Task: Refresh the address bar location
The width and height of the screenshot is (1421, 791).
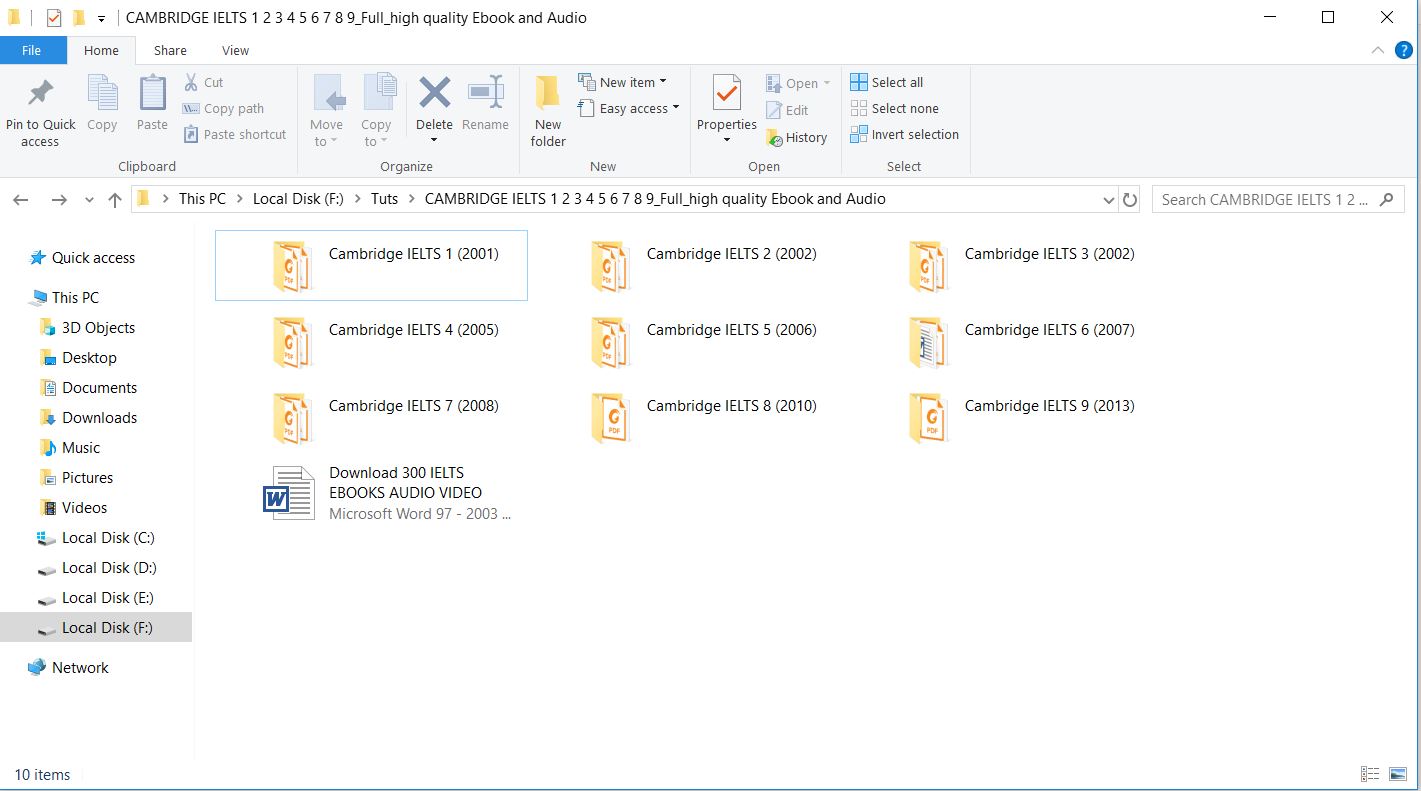Action: [x=1130, y=200]
